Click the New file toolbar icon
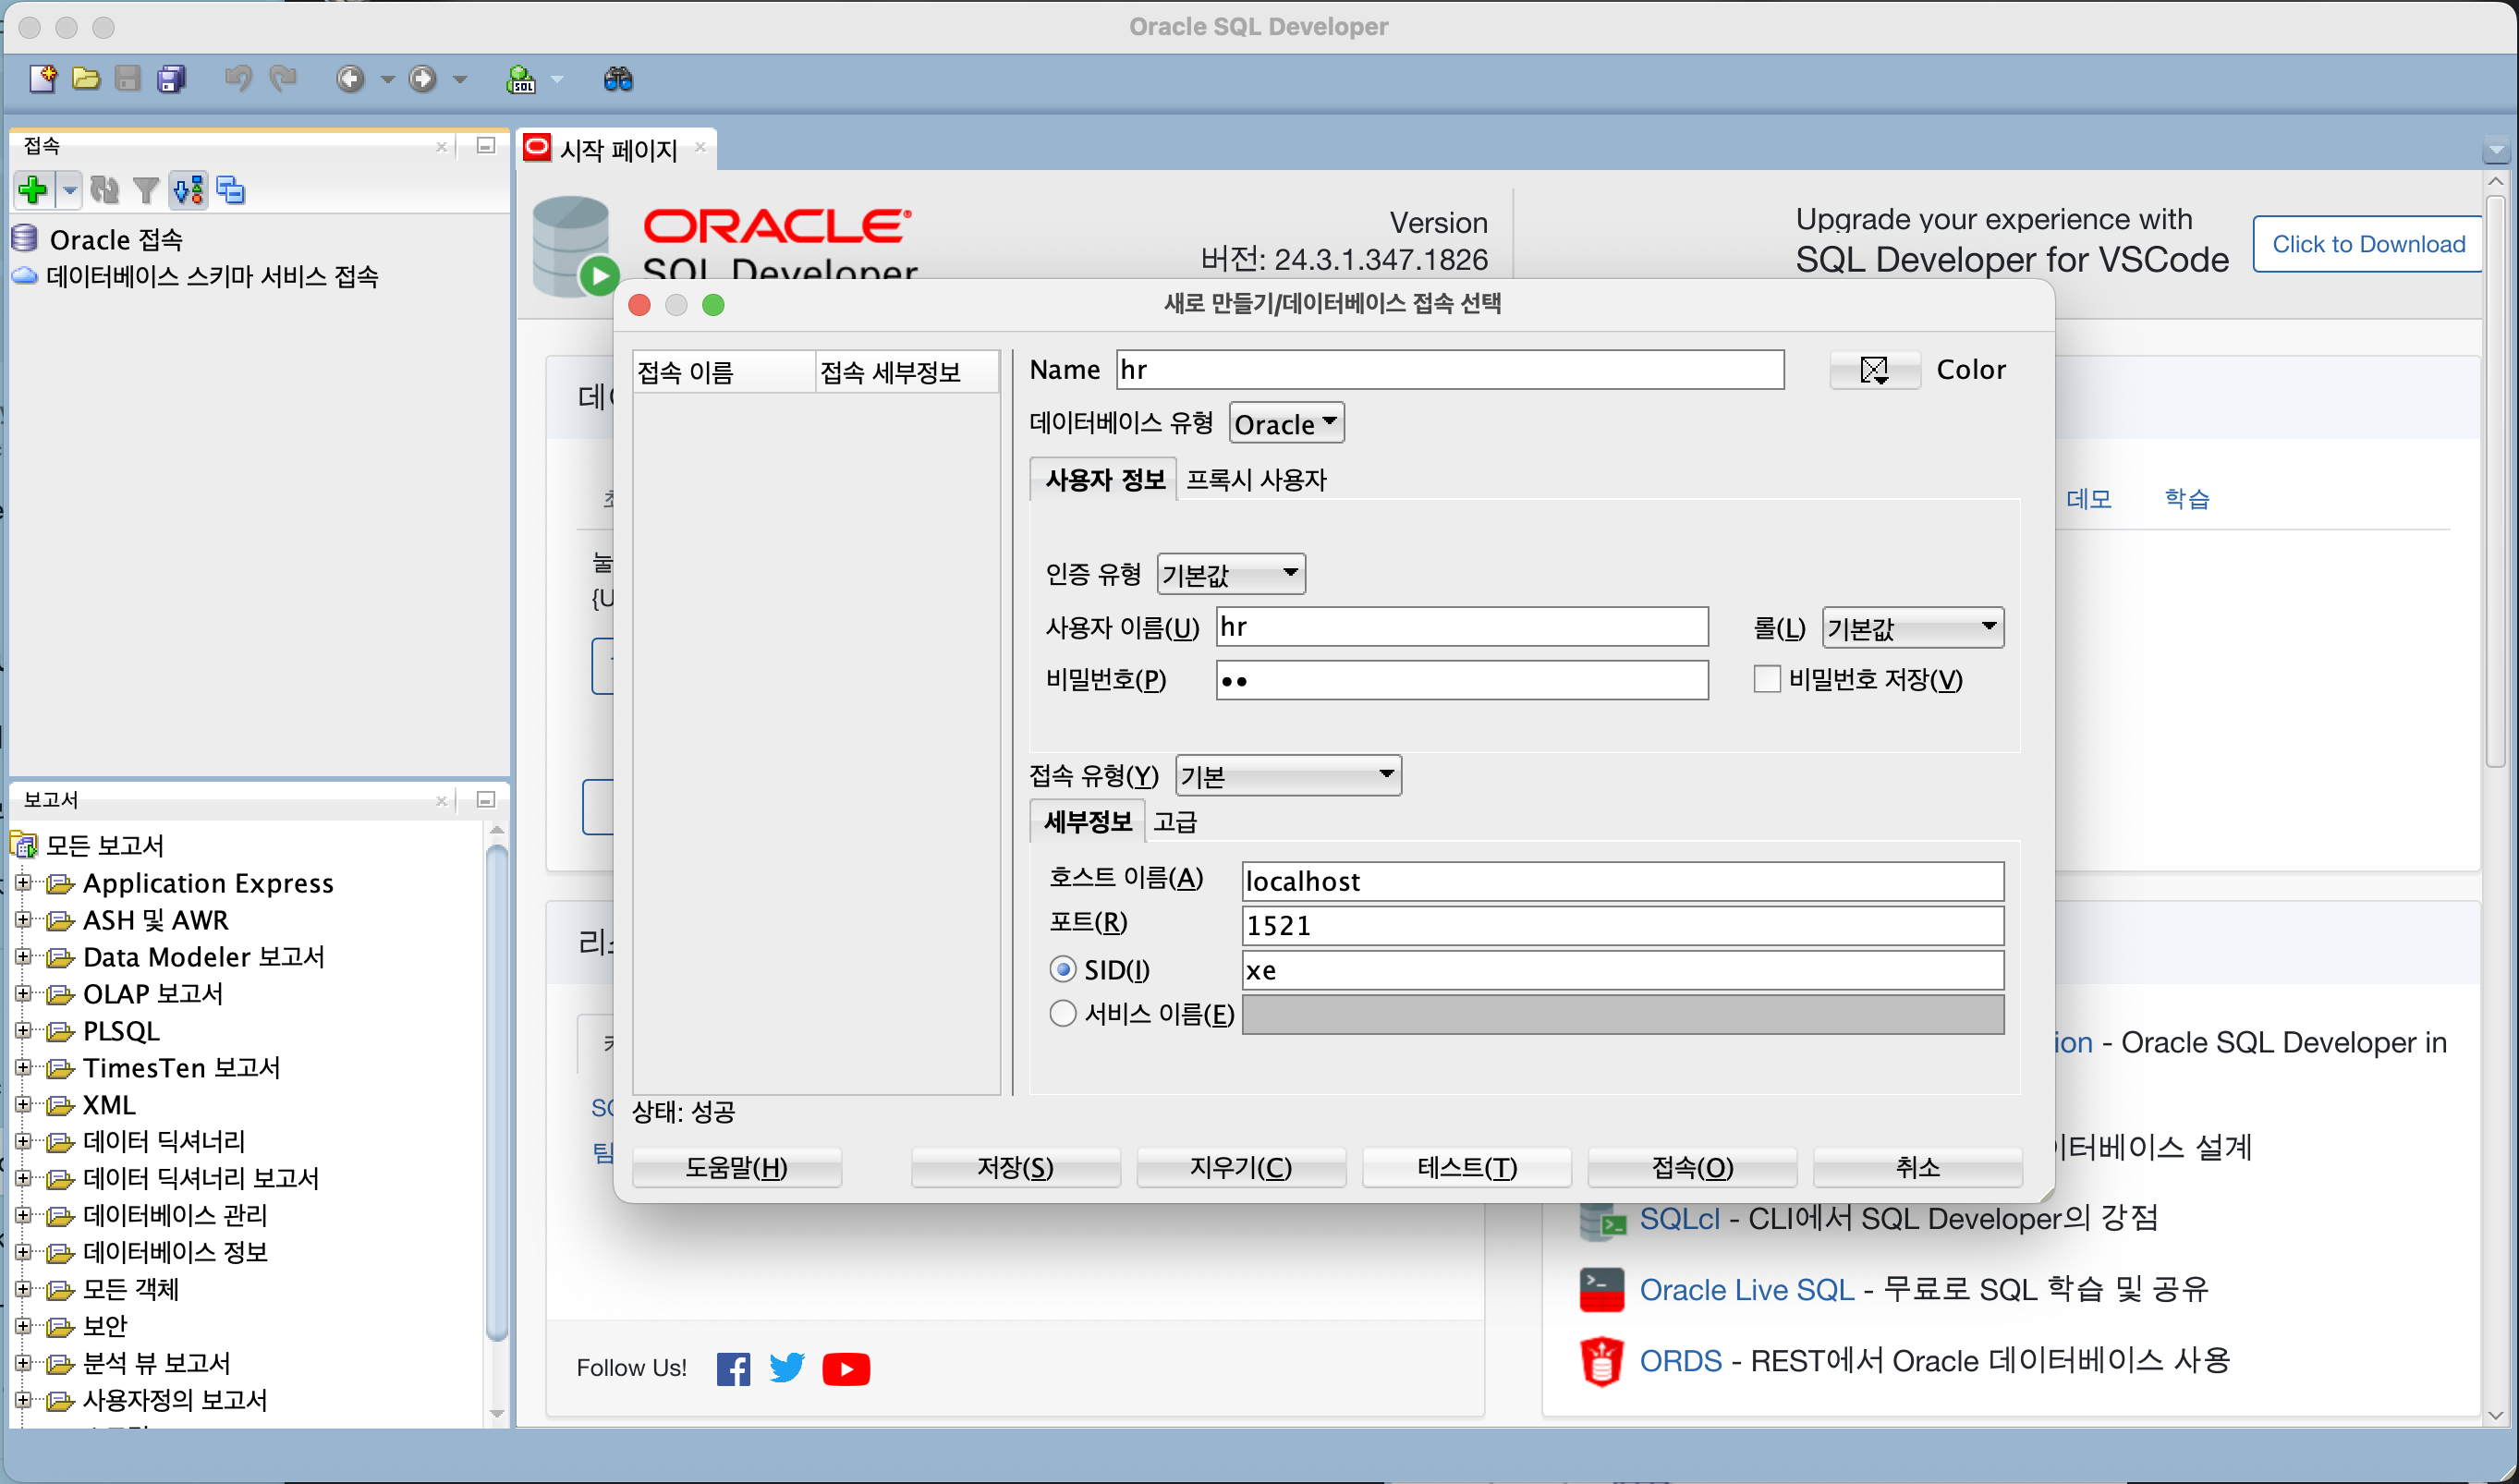The height and width of the screenshot is (1484, 2519). (43, 79)
